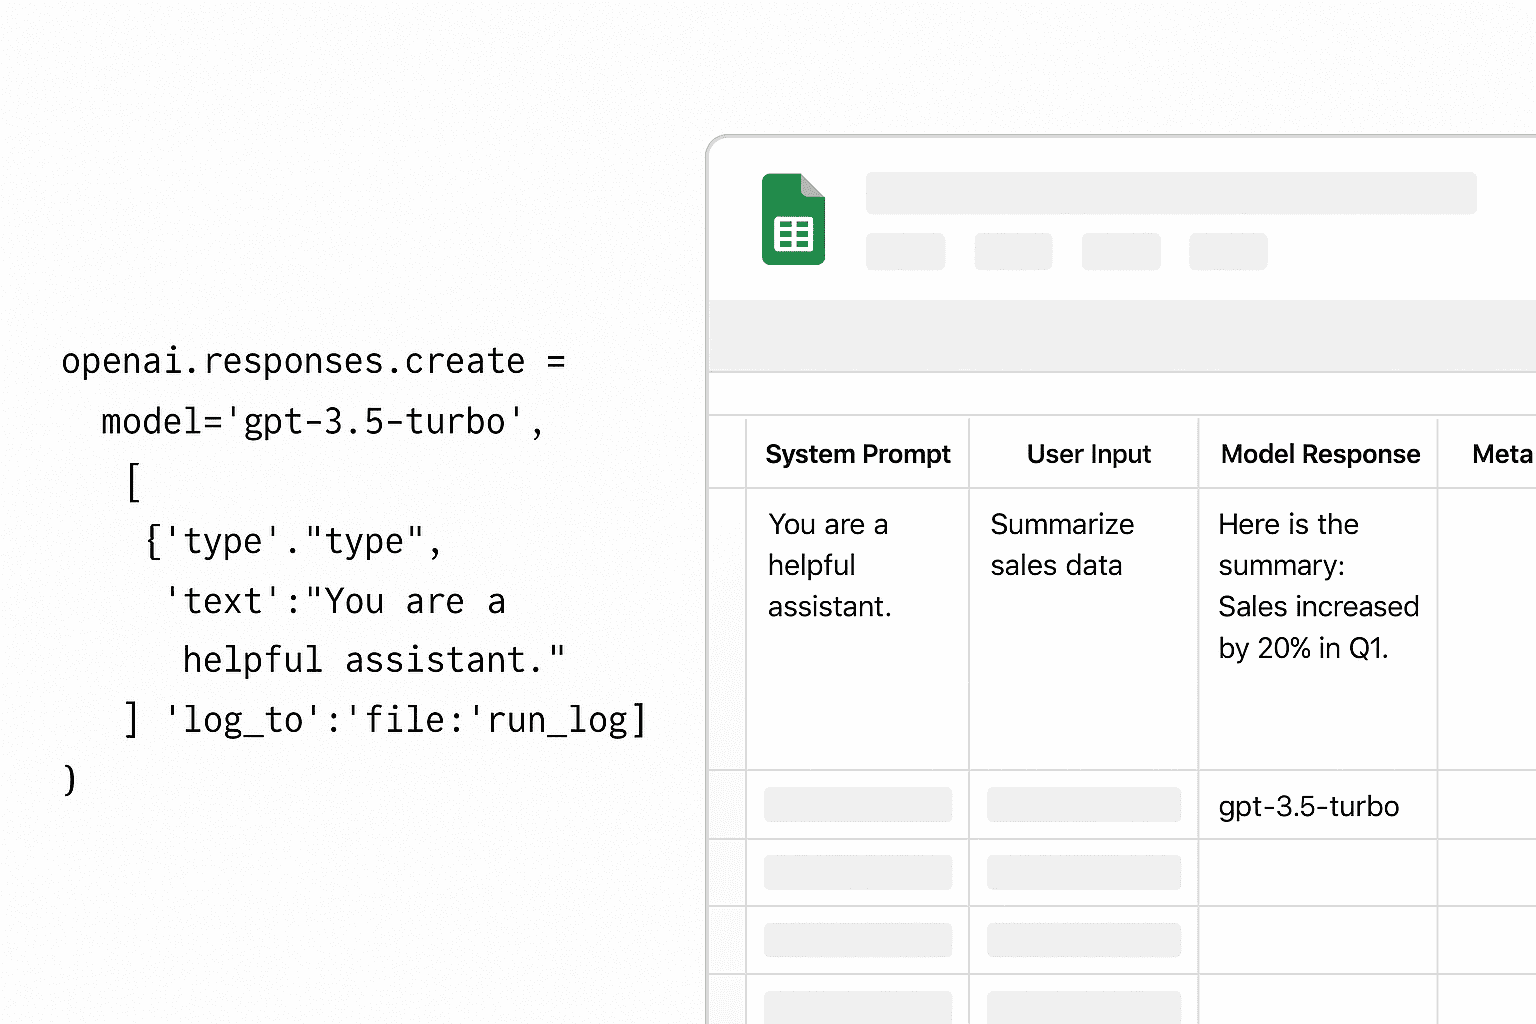Click the gray toolbar strip
The width and height of the screenshot is (1536, 1024).
pos(1120,336)
